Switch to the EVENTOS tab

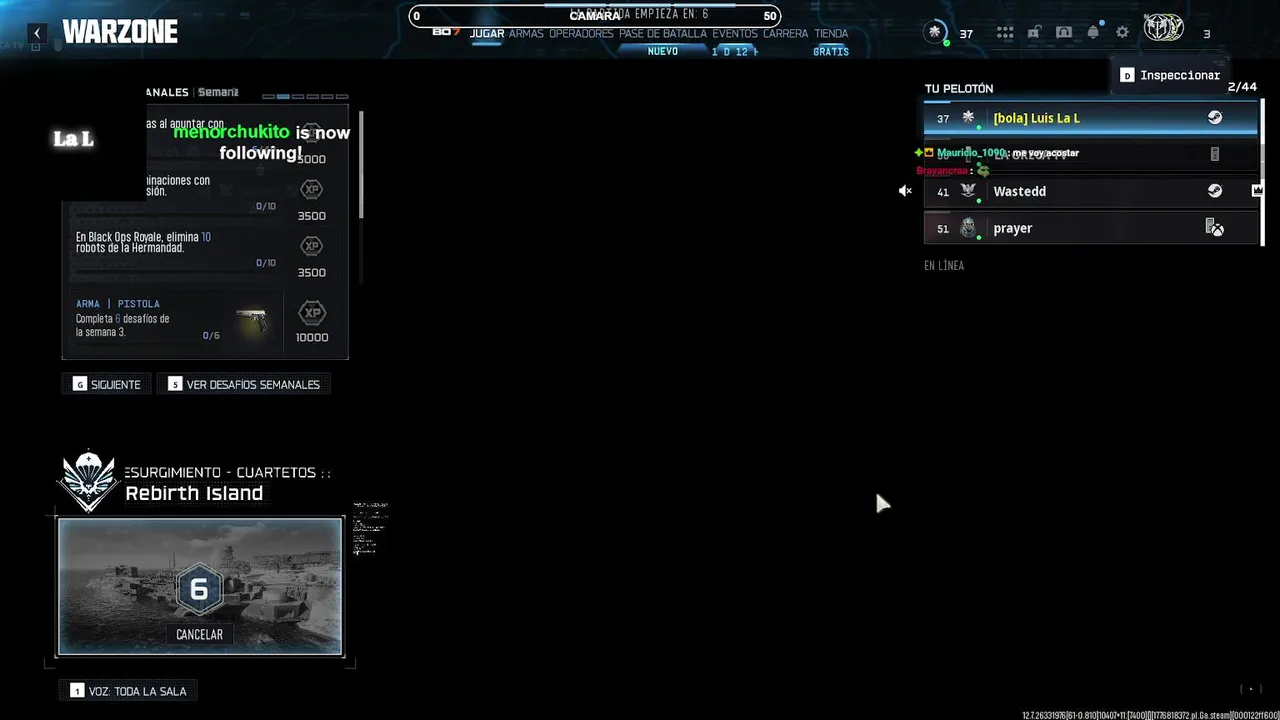[735, 34]
